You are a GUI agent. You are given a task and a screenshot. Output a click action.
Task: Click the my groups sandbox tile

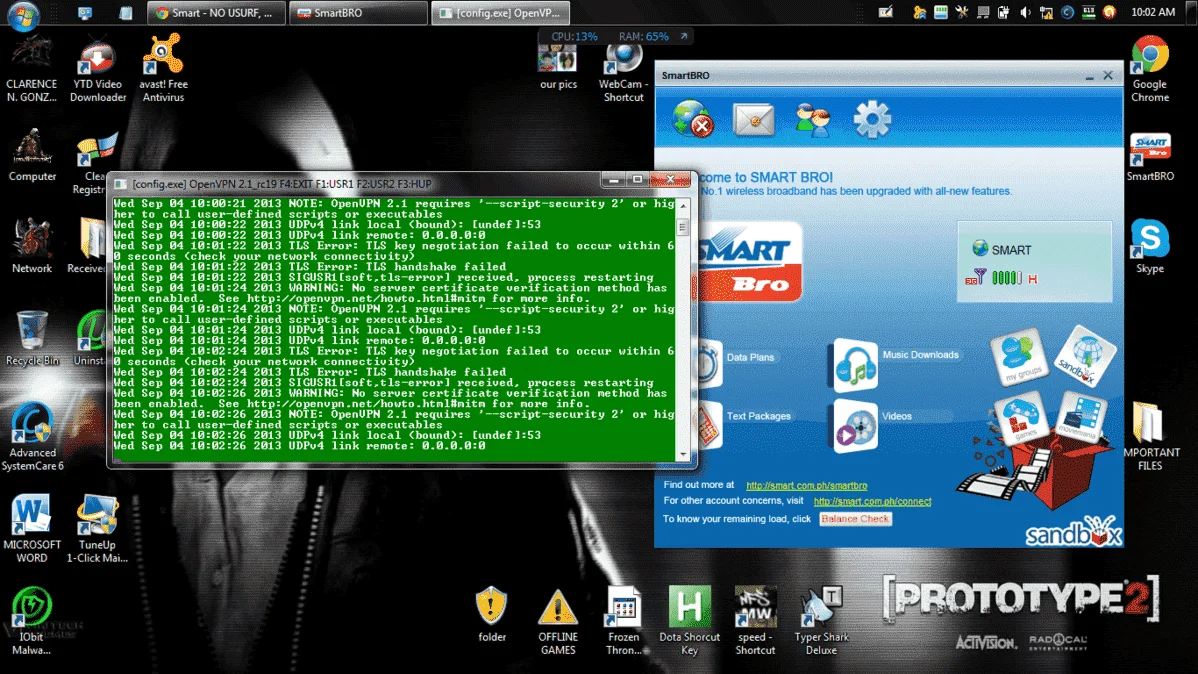[1019, 356]
